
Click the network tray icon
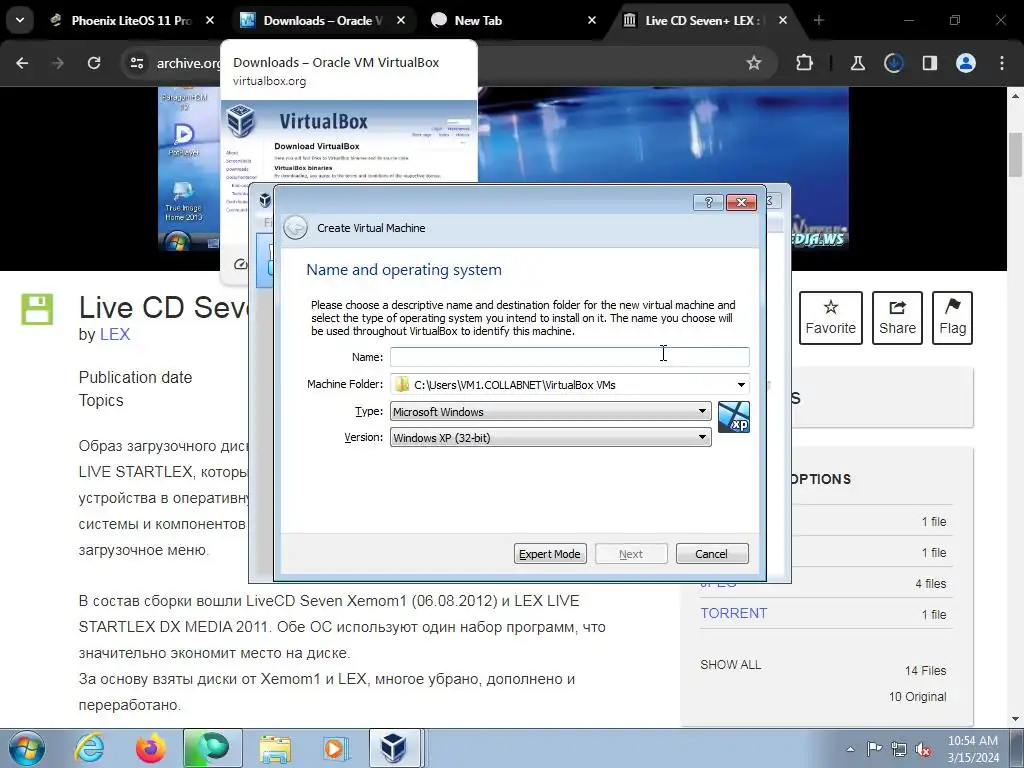(899, 749)
